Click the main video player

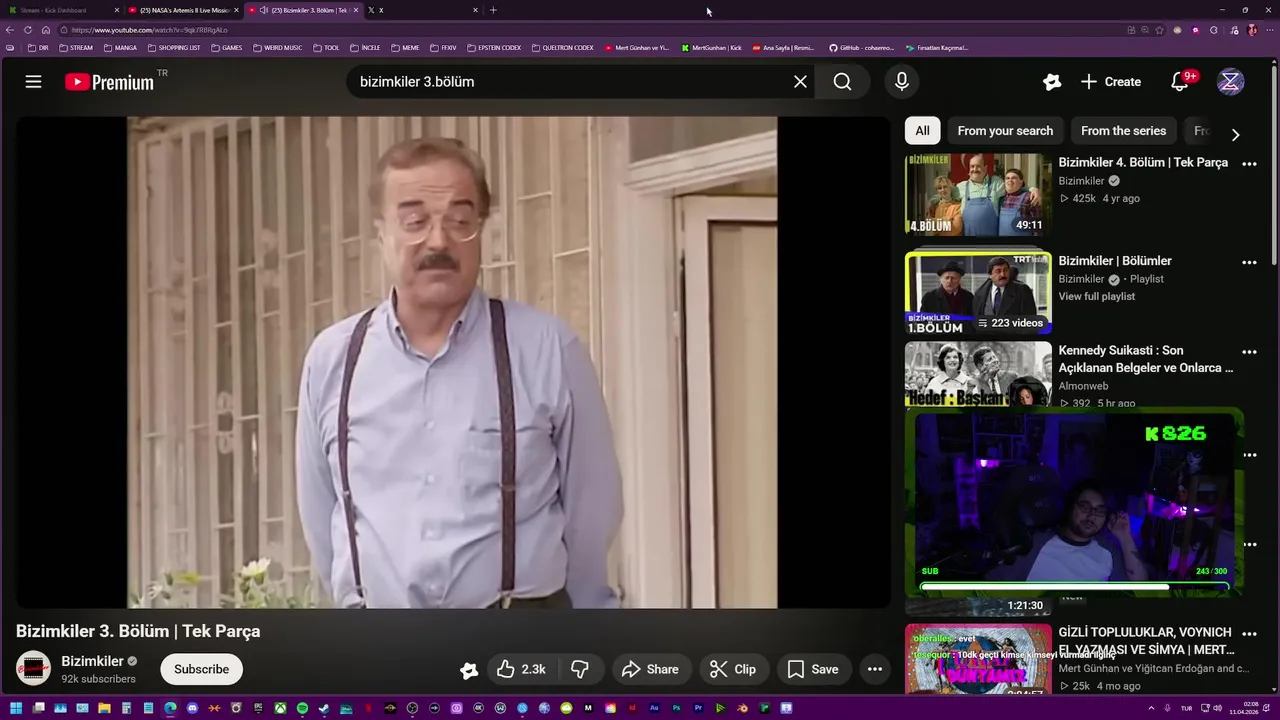click(452, 362)
